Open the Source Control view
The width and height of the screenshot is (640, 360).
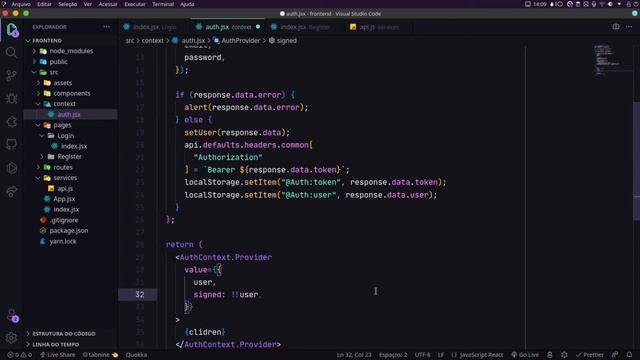(x=11, y=76)
